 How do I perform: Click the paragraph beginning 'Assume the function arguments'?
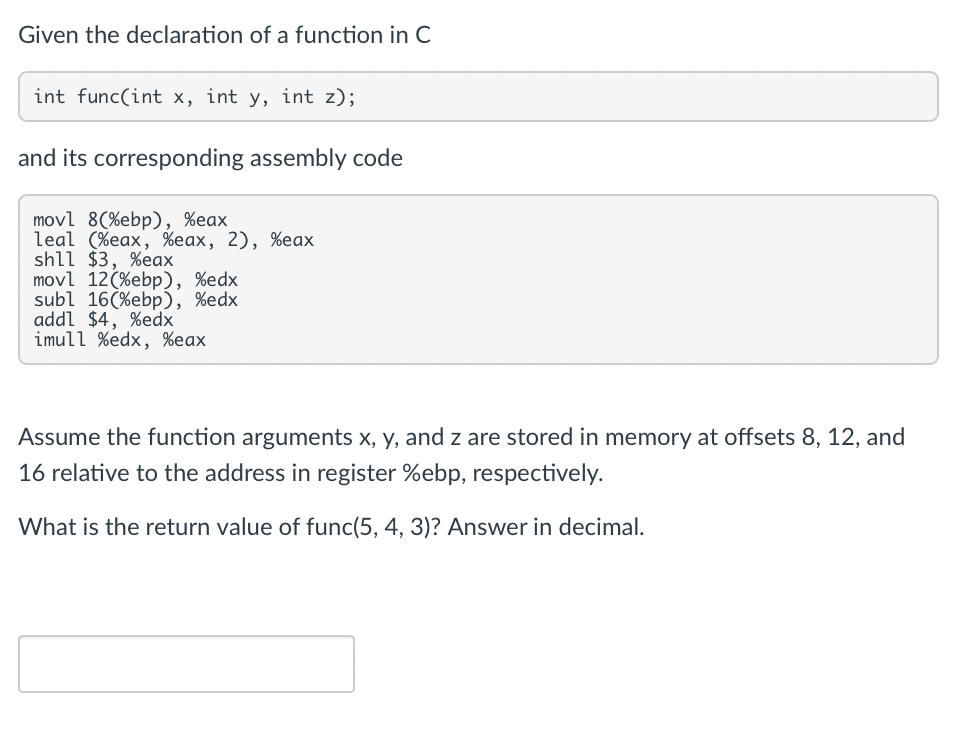coord(460,455)
